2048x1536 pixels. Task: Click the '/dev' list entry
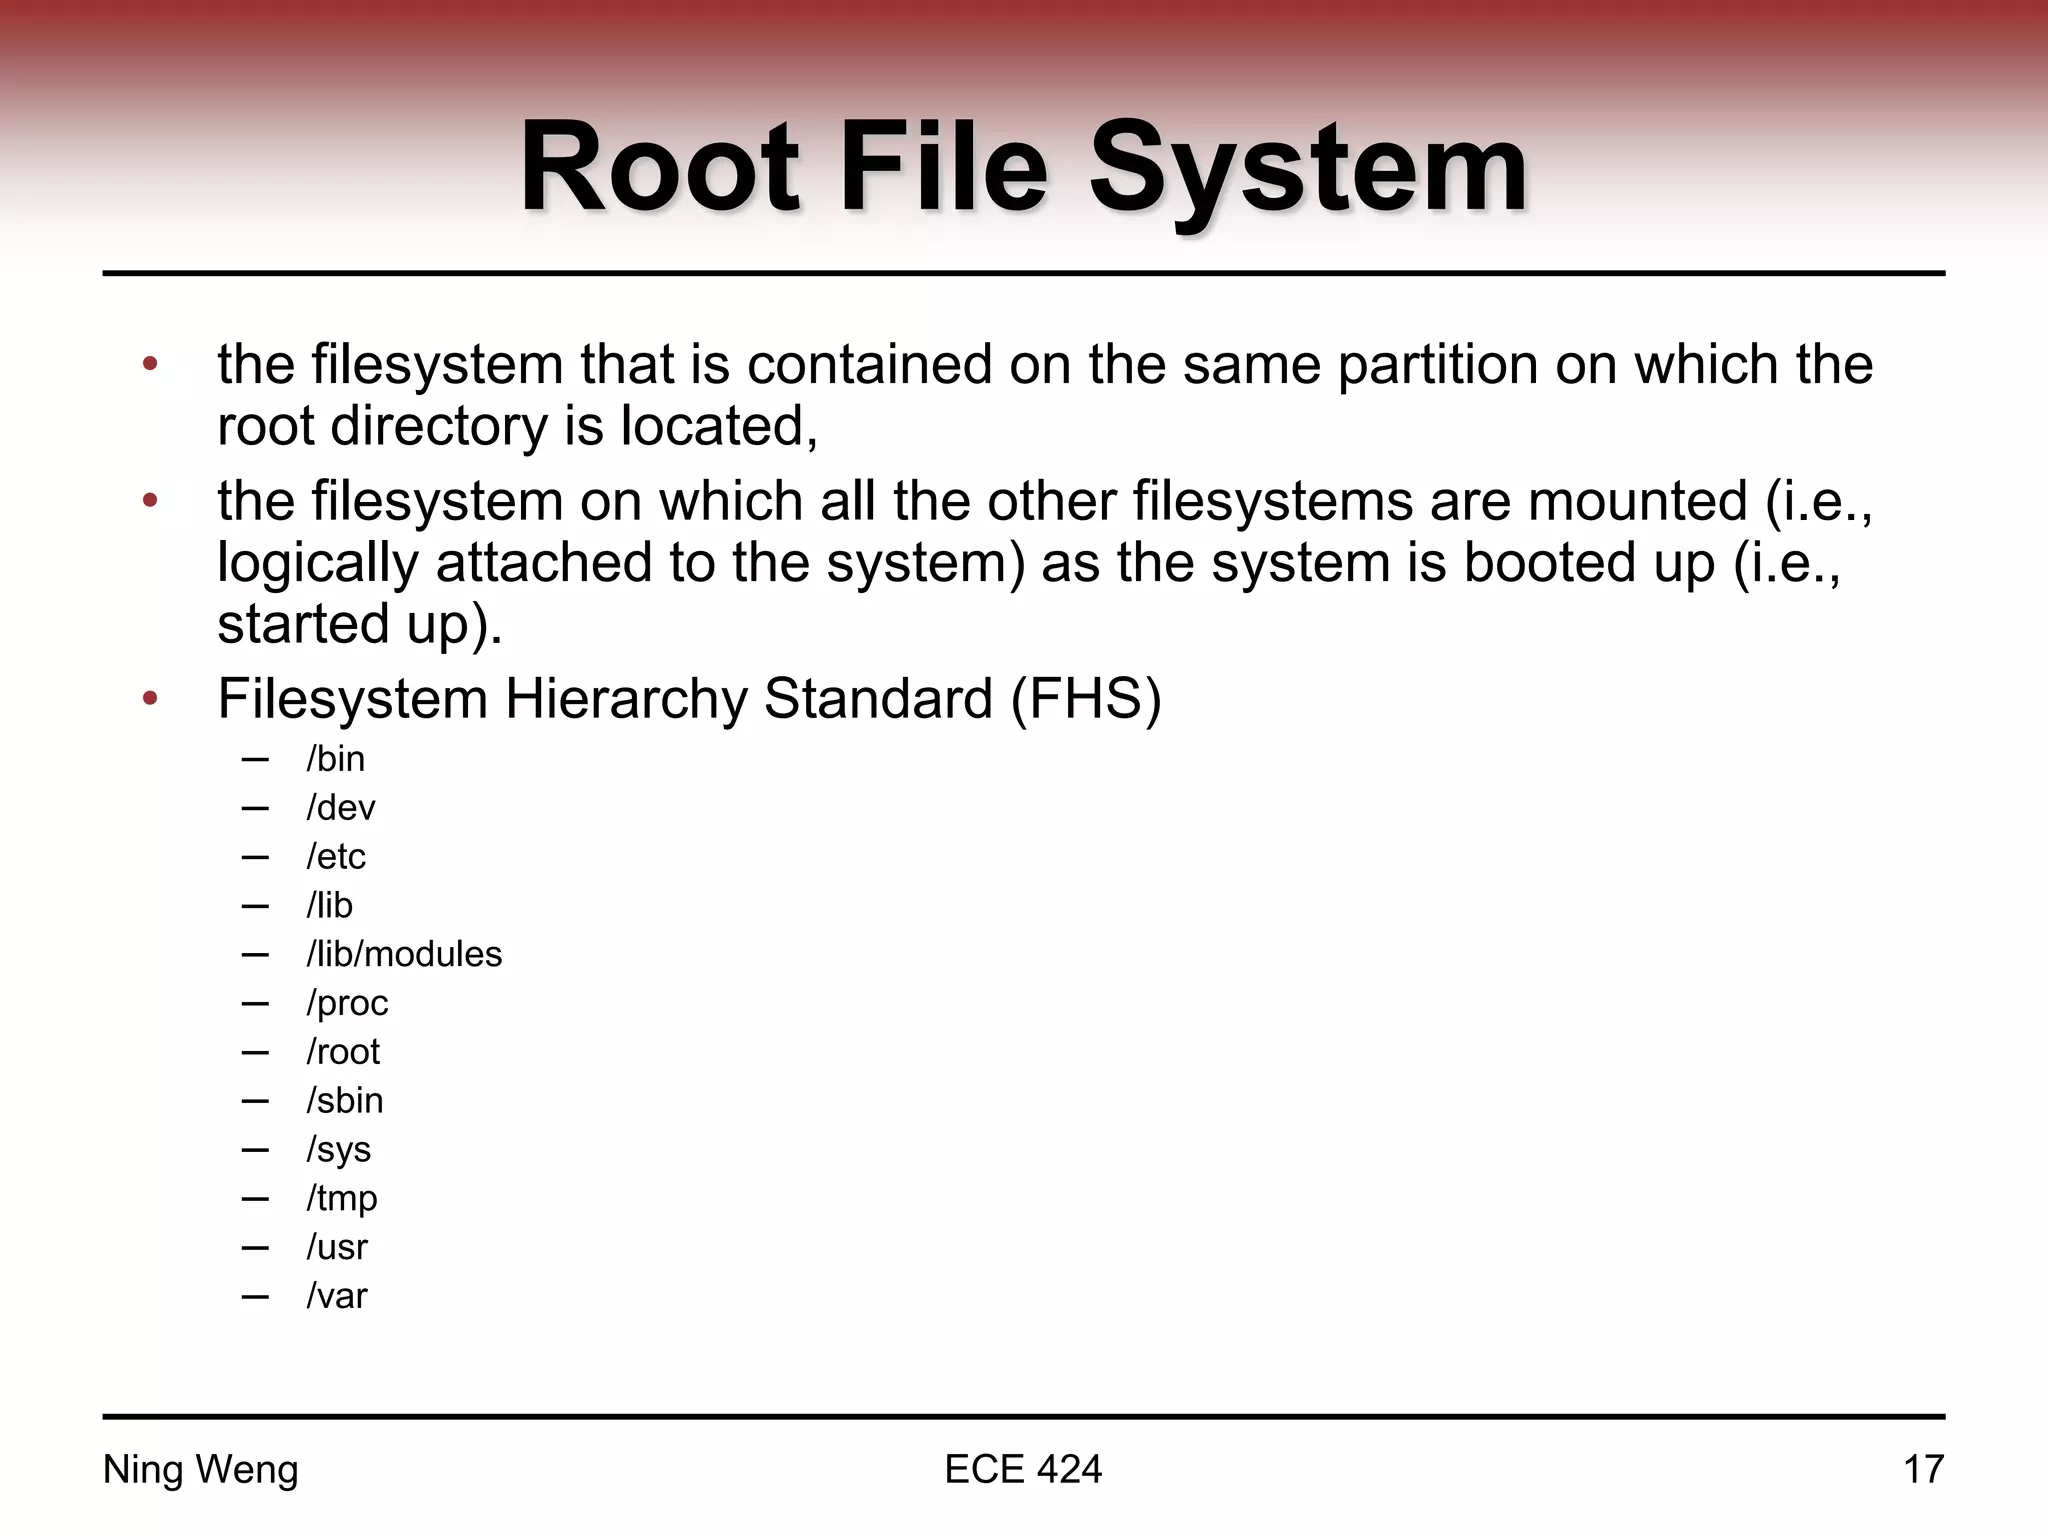tap(340, 808)
